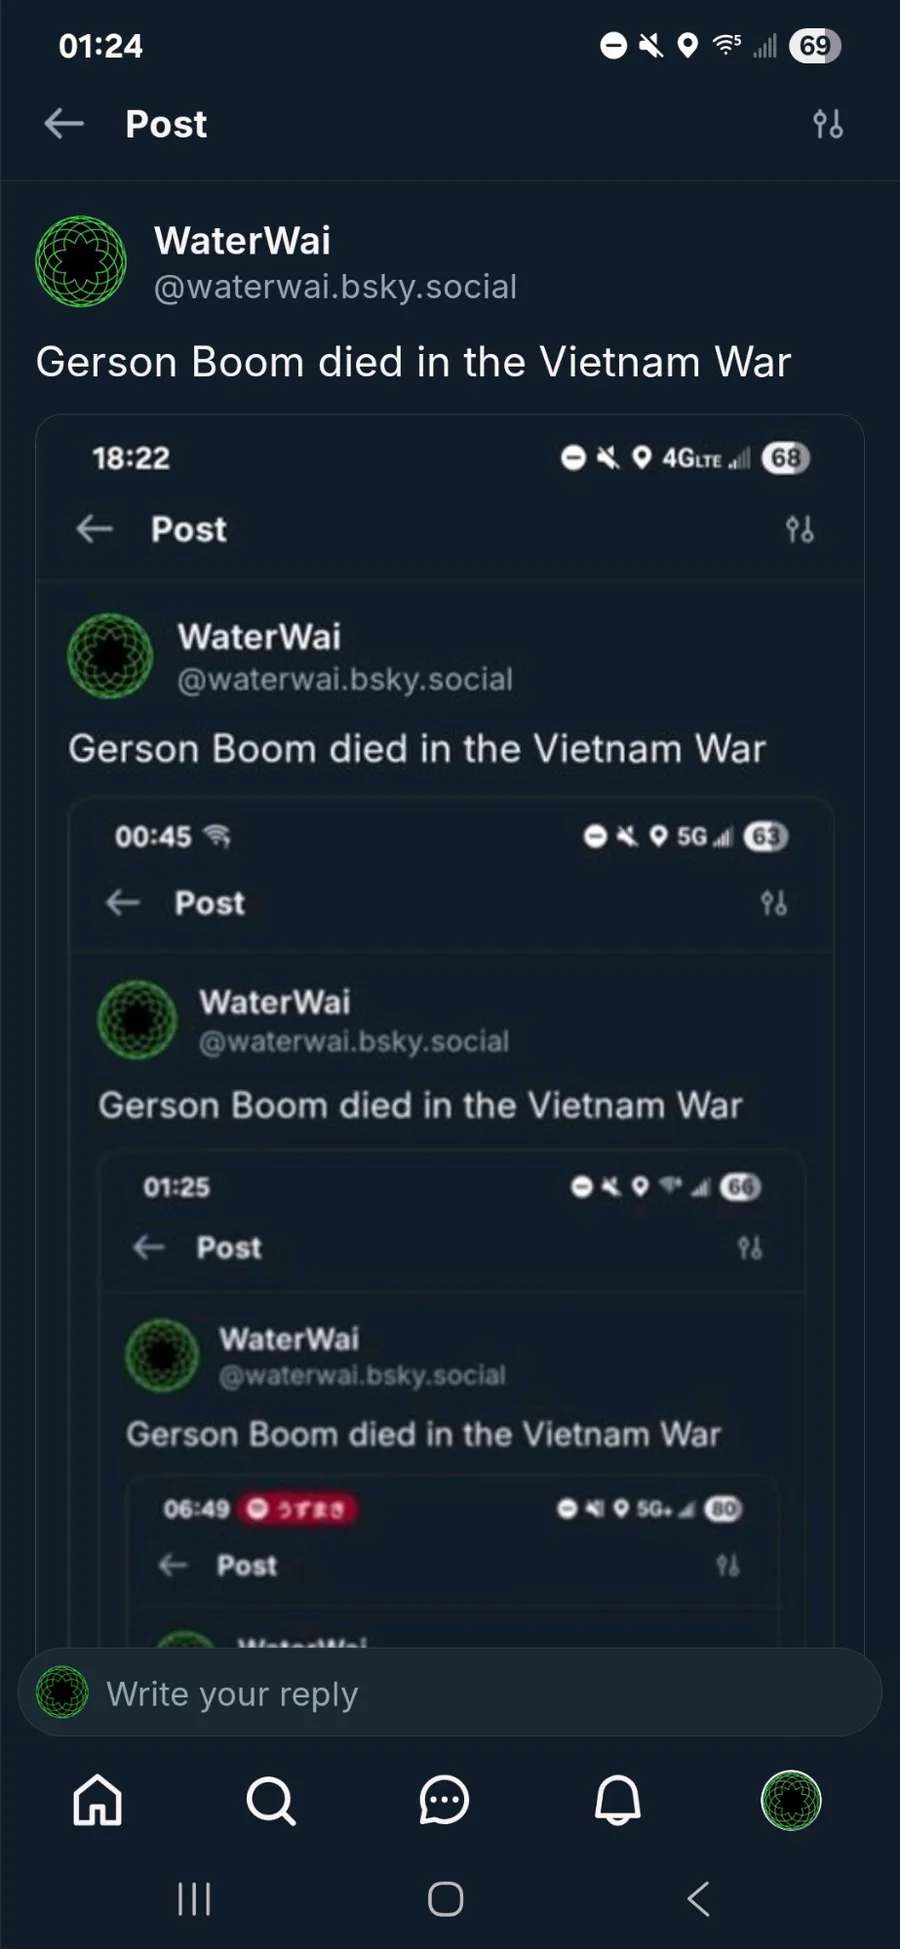This screenshot has height=1949, width=900.
Task: Open the Chat messages tab
Action: (x=444, y=1801)
